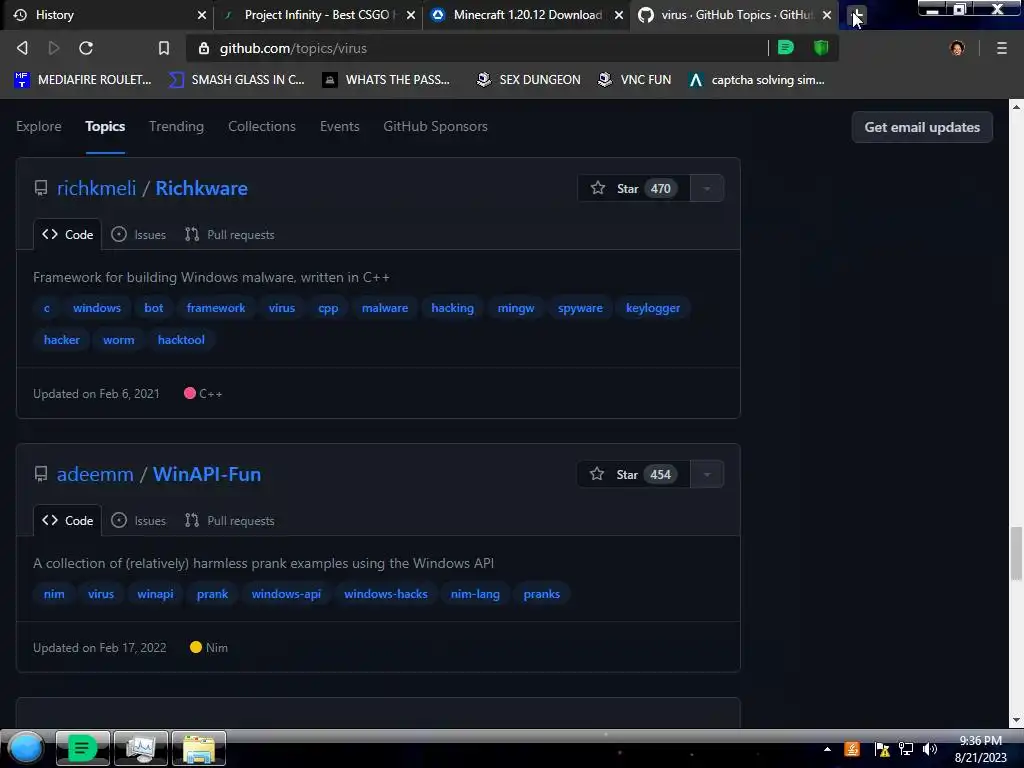Open a new browser tab with plus button
Screen dimensions: 1024x768
(x=856, y=15)
